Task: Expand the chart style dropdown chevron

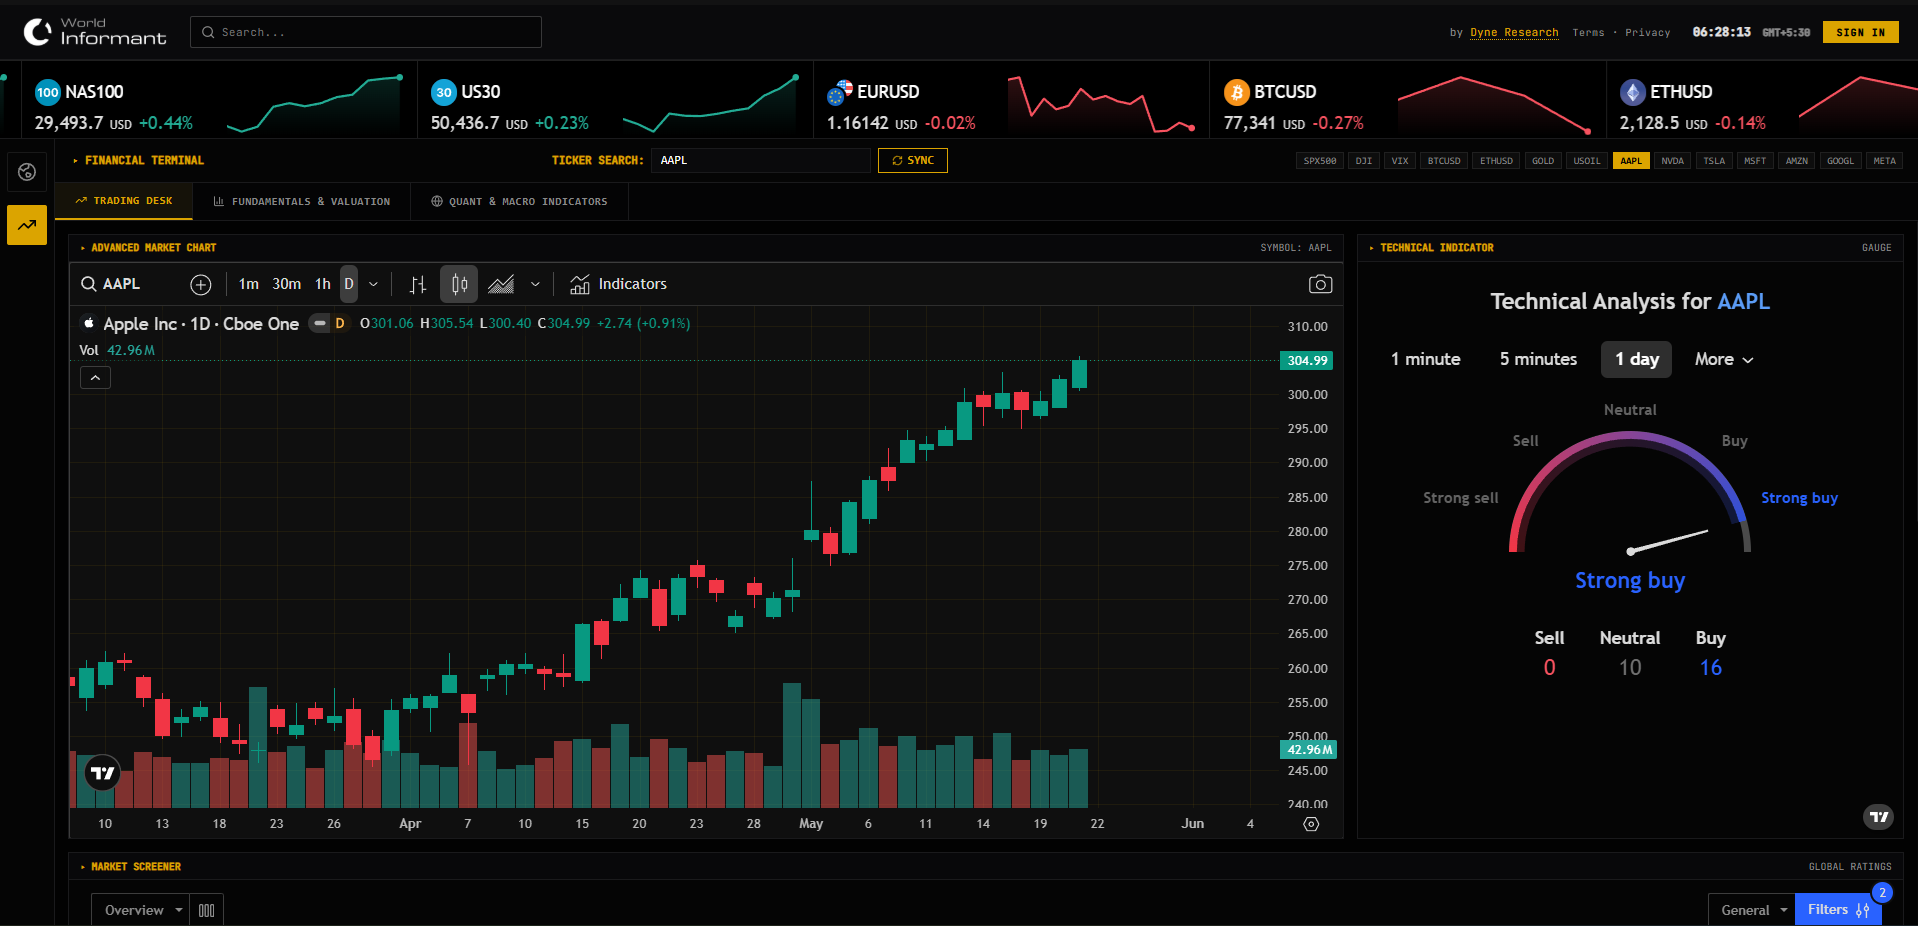Action: pyautogui.click(x=535, y=285)
